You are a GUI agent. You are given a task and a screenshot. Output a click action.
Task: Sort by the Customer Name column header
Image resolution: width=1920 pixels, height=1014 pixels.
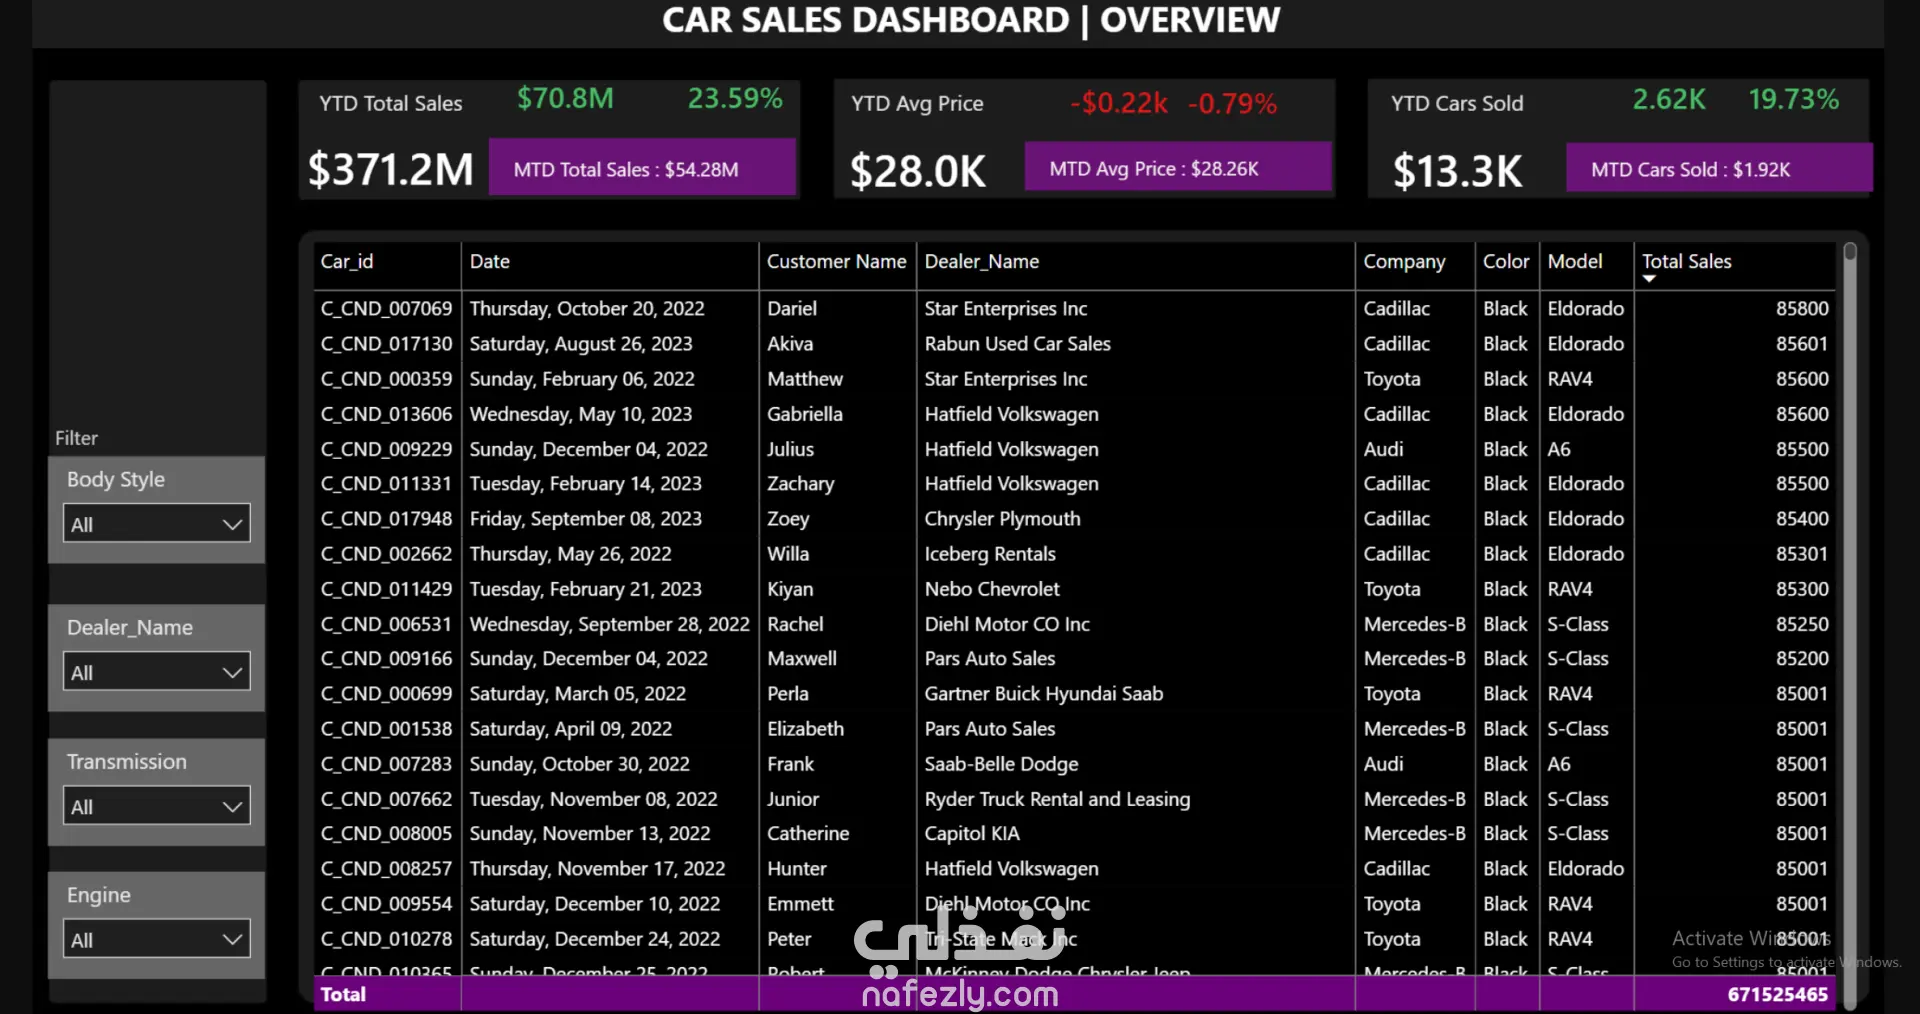(x=836, y=262)
